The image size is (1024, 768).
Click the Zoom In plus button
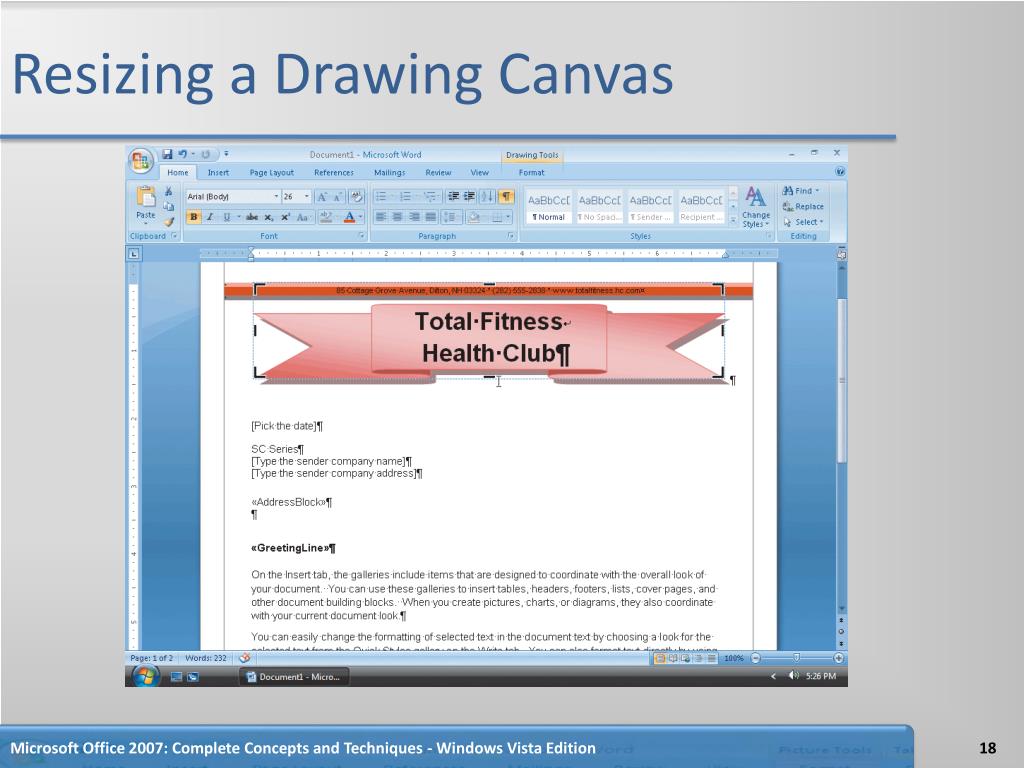pyautogui.click(x=839, y=658)
